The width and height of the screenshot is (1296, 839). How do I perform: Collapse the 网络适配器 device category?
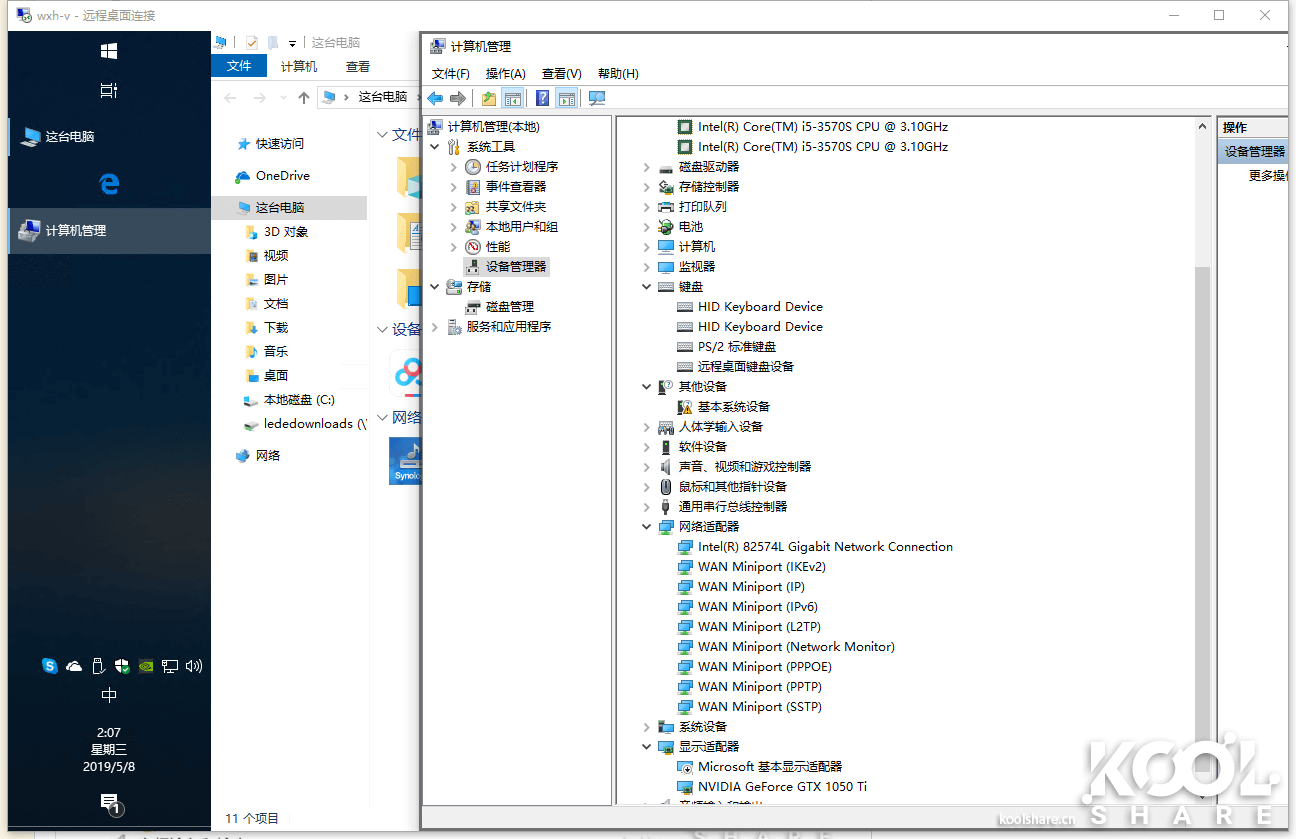(647, 527)
